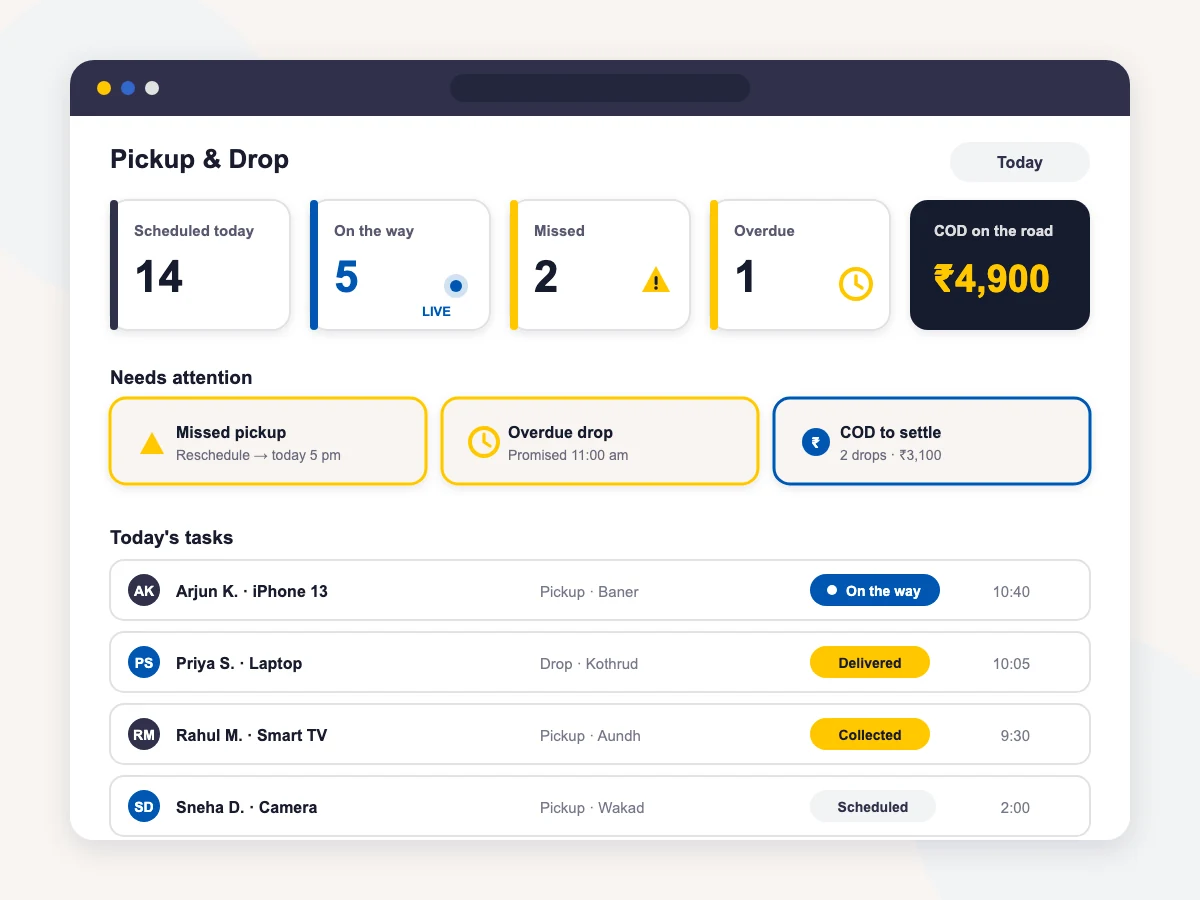Click the Today's tasks heading
The image size is (1200, 900).
pyautogui.click(x=171, y=537)
